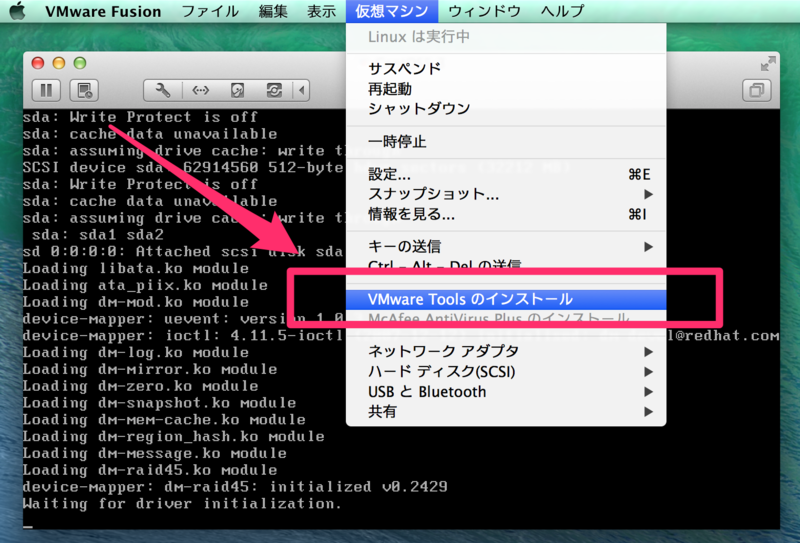Click the yellow minimize window button
The height and width of the screenshot is (543, 800).
(x=59, y=63)
